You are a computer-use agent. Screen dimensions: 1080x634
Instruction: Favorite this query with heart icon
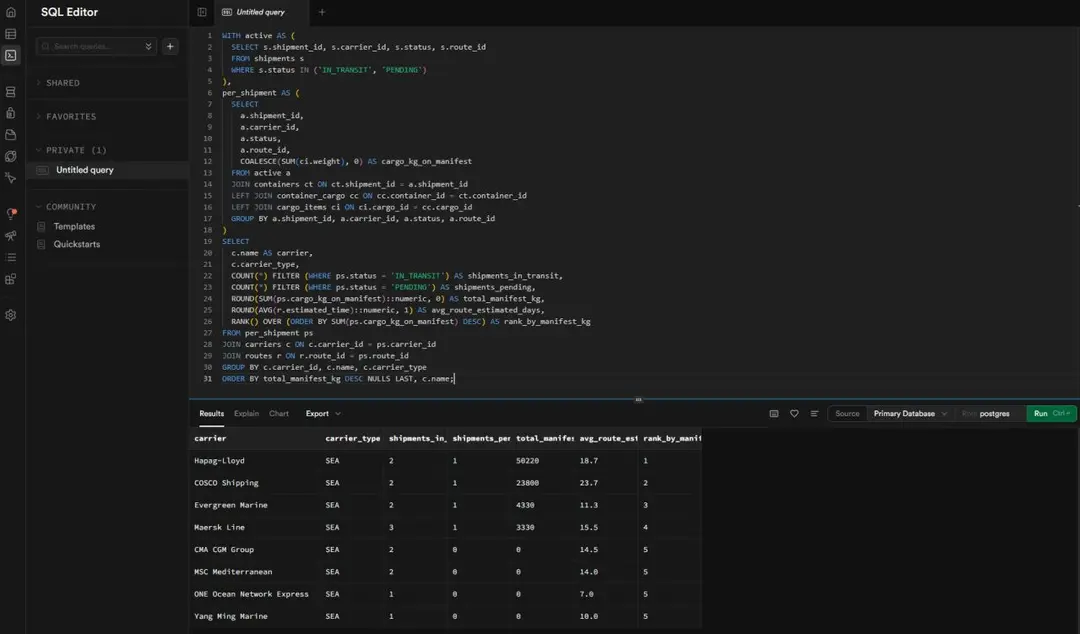[x=794, y=413]
